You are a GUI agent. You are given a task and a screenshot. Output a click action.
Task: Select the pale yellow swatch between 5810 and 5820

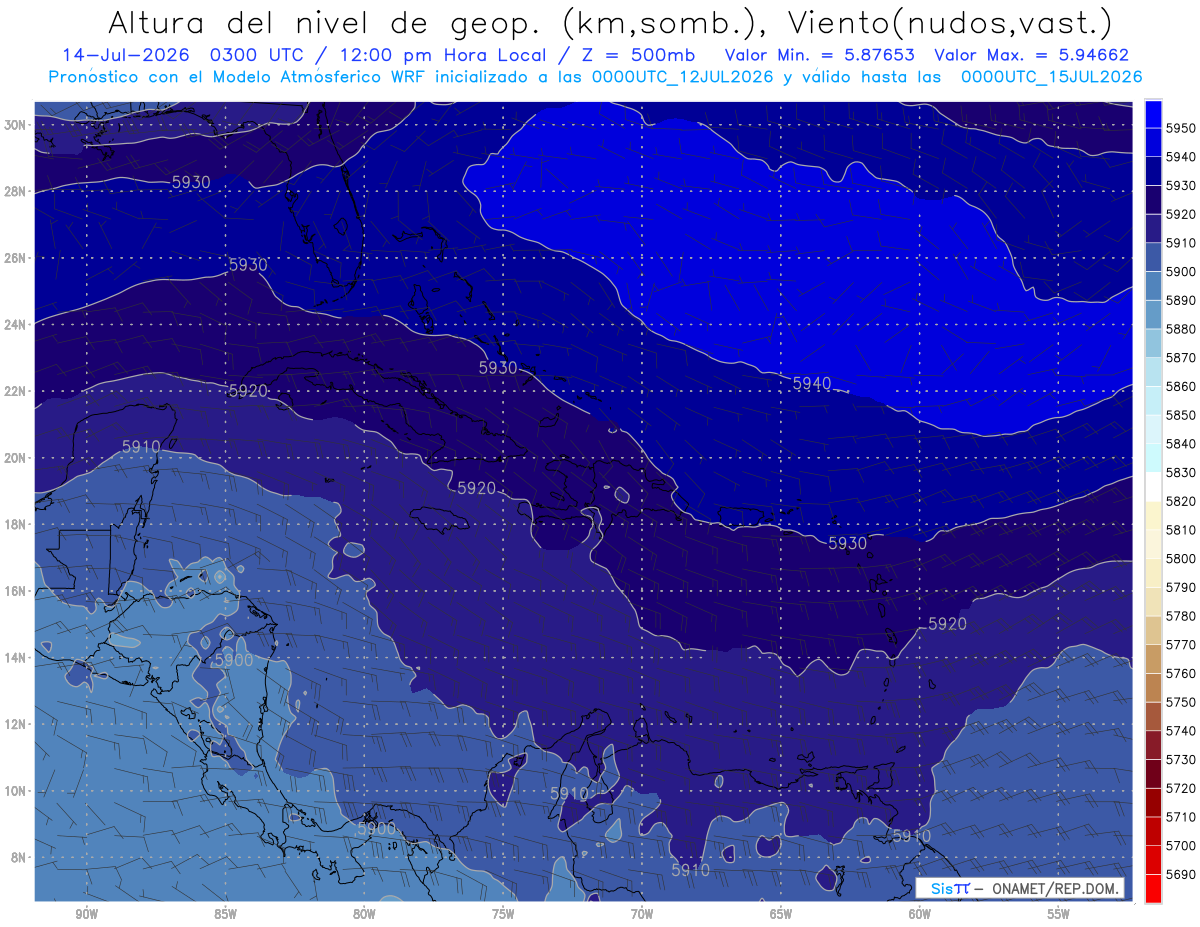click(x=1153, y=515)
